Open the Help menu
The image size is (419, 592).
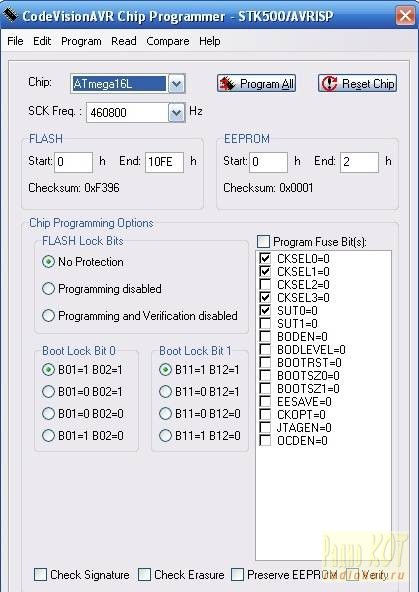coord(210,41)
